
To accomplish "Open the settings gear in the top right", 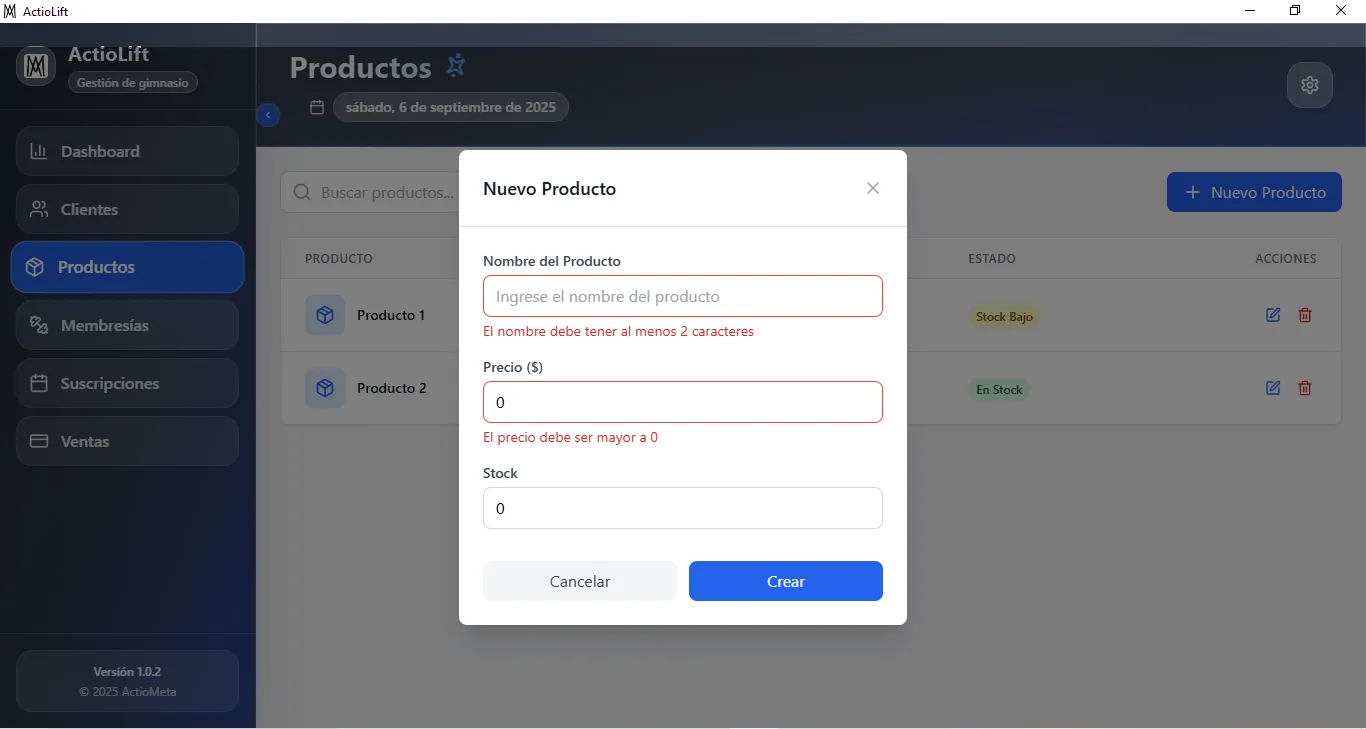I will [1310, 85].
